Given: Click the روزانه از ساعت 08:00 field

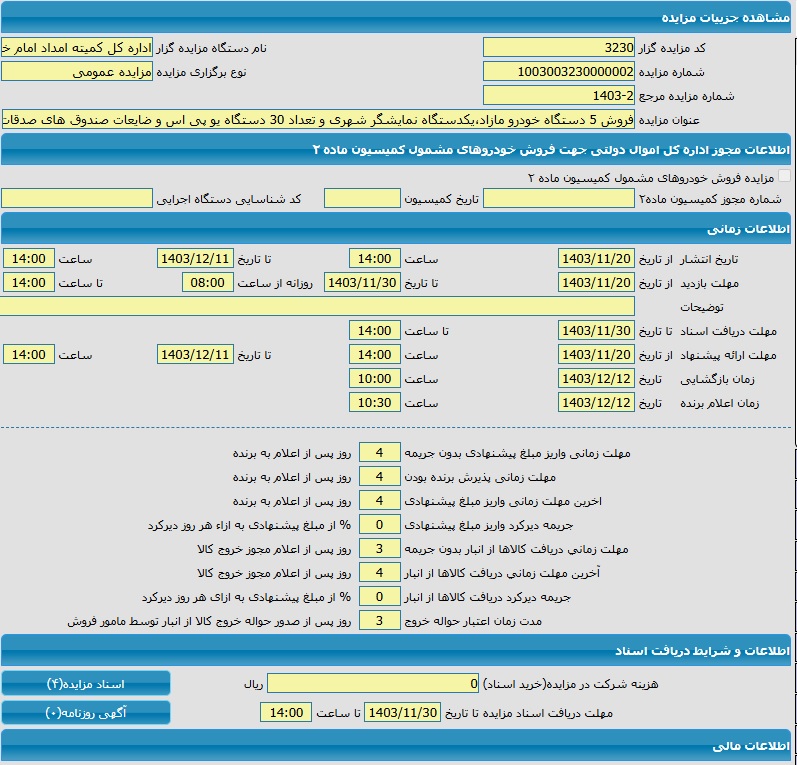Looking at the screenshot, I should pyautogui.click(x=208, y=282).
